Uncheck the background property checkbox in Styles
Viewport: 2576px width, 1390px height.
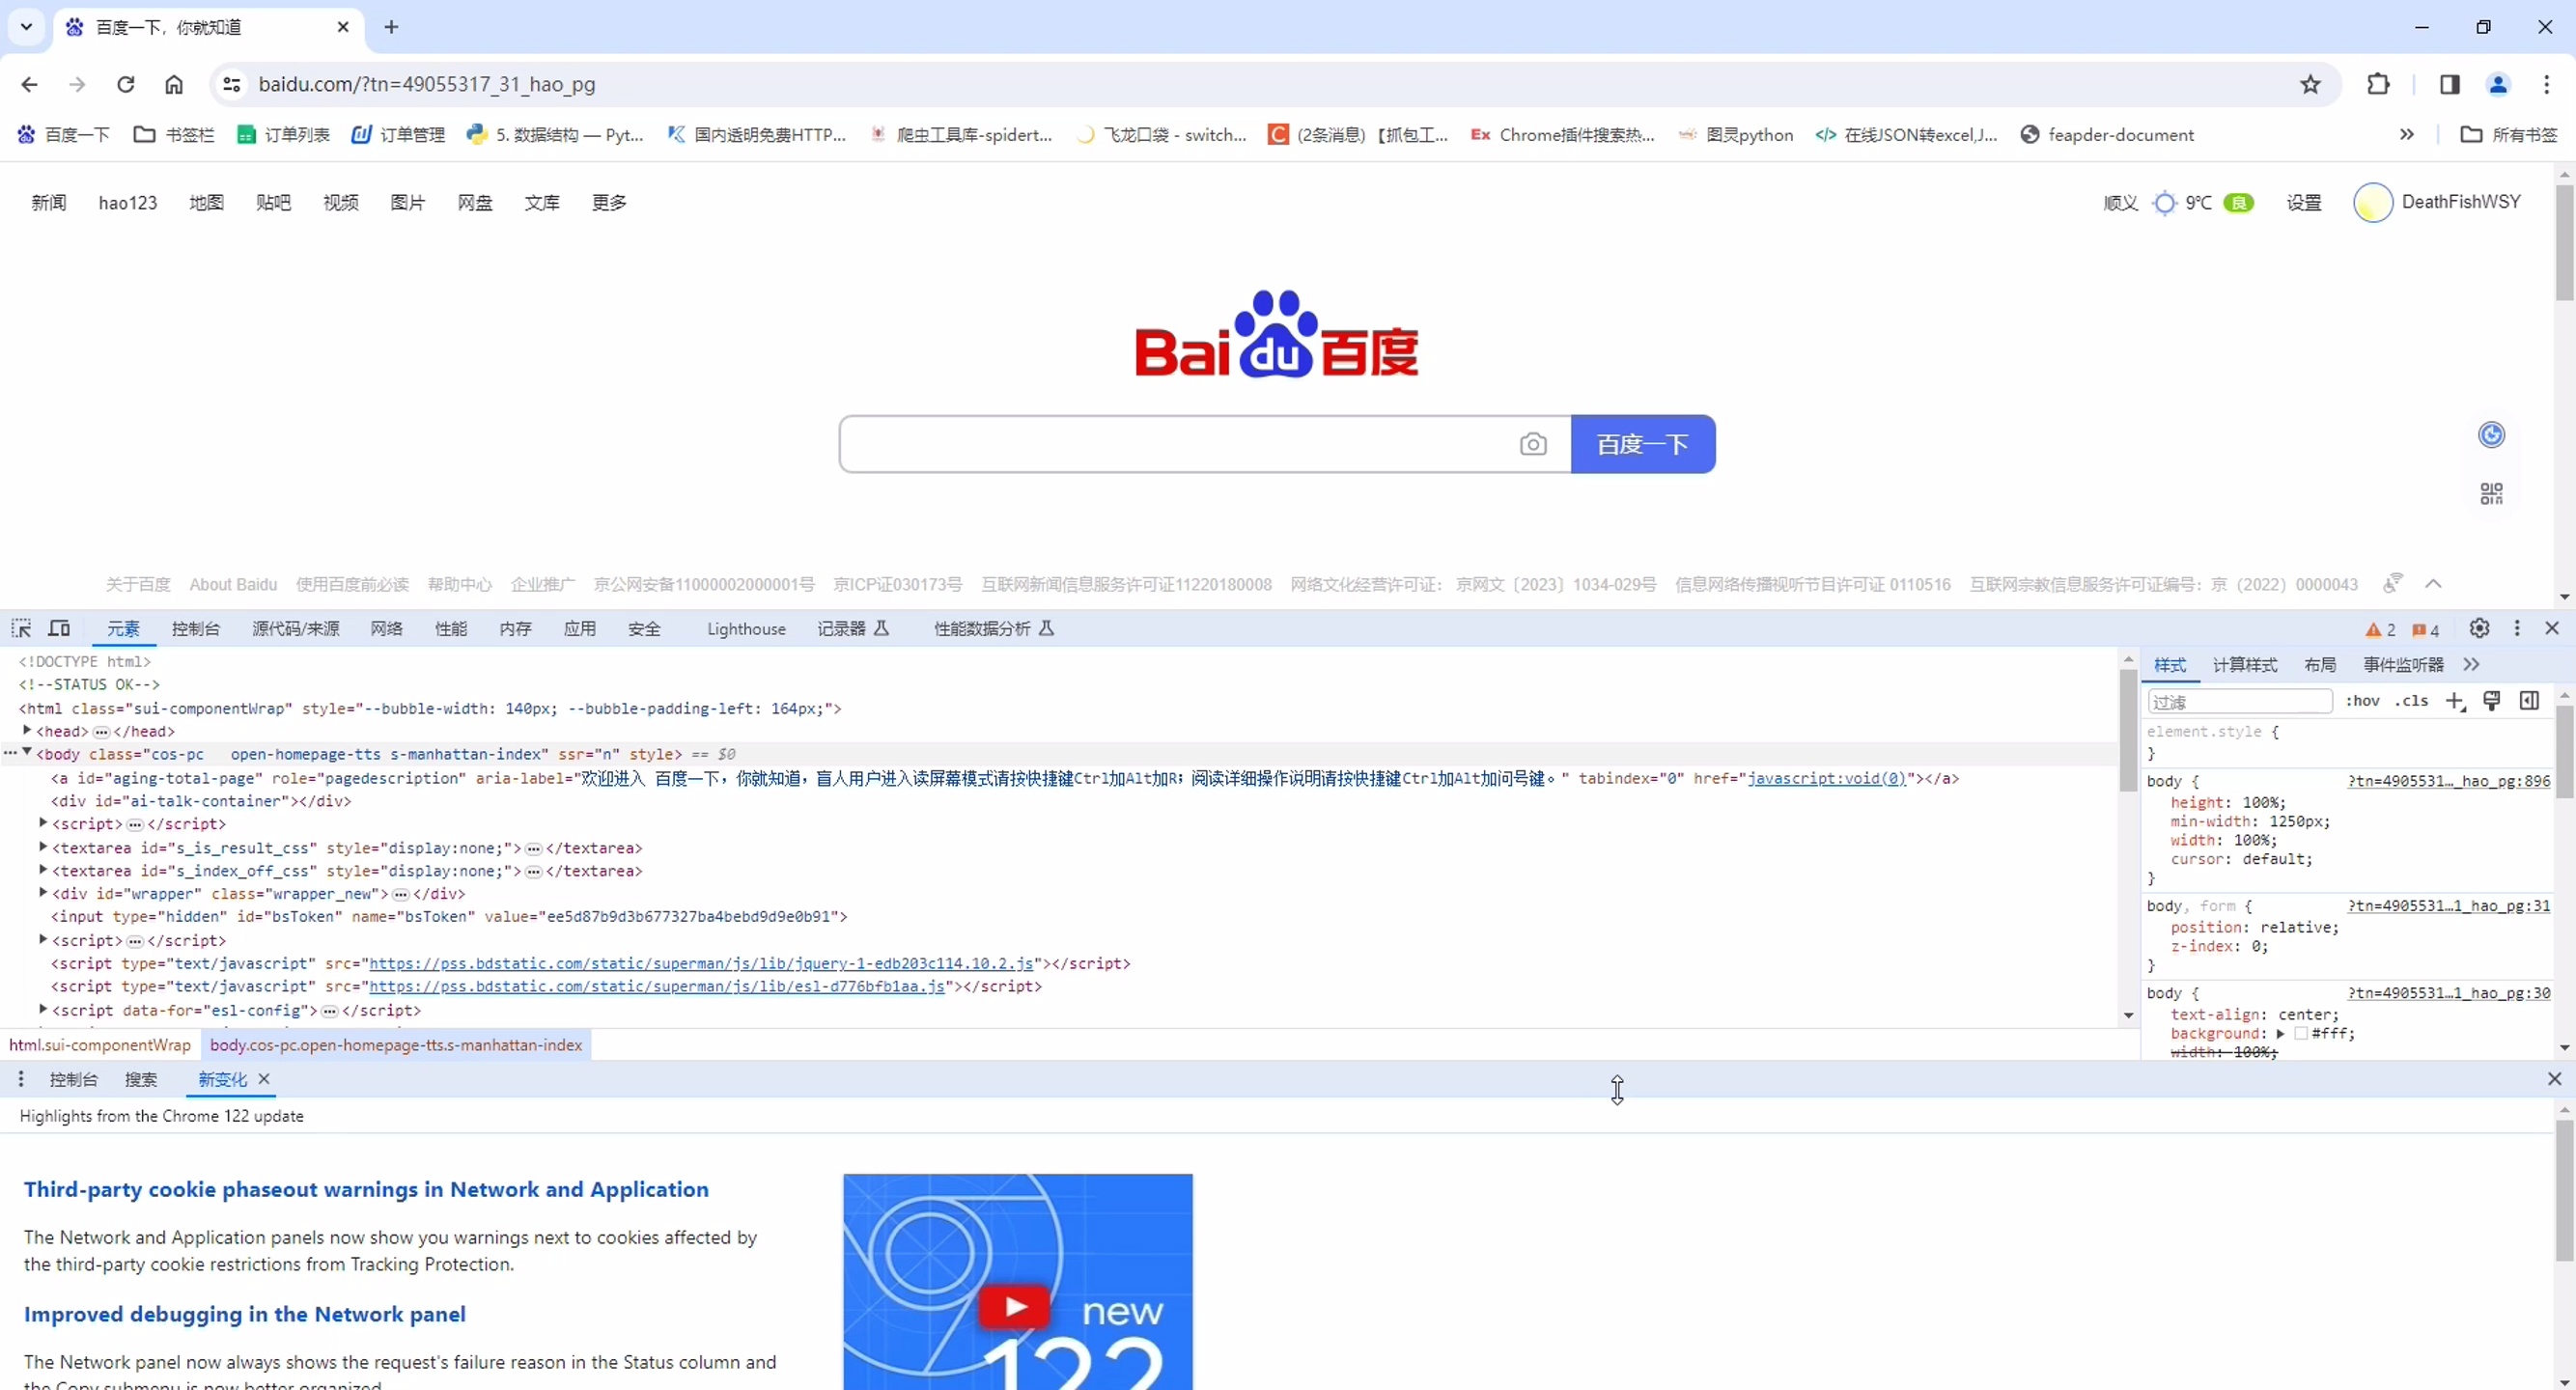(2158, 1035)
